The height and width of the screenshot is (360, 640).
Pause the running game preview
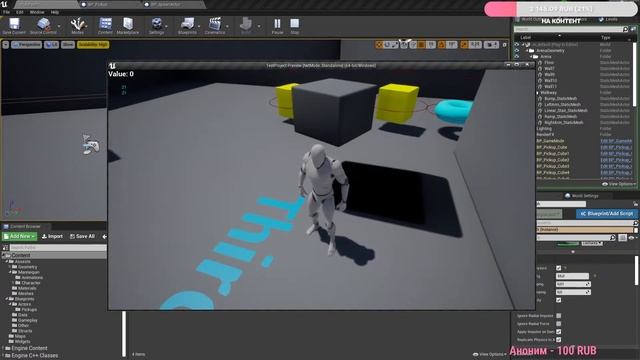coord(278,25)
